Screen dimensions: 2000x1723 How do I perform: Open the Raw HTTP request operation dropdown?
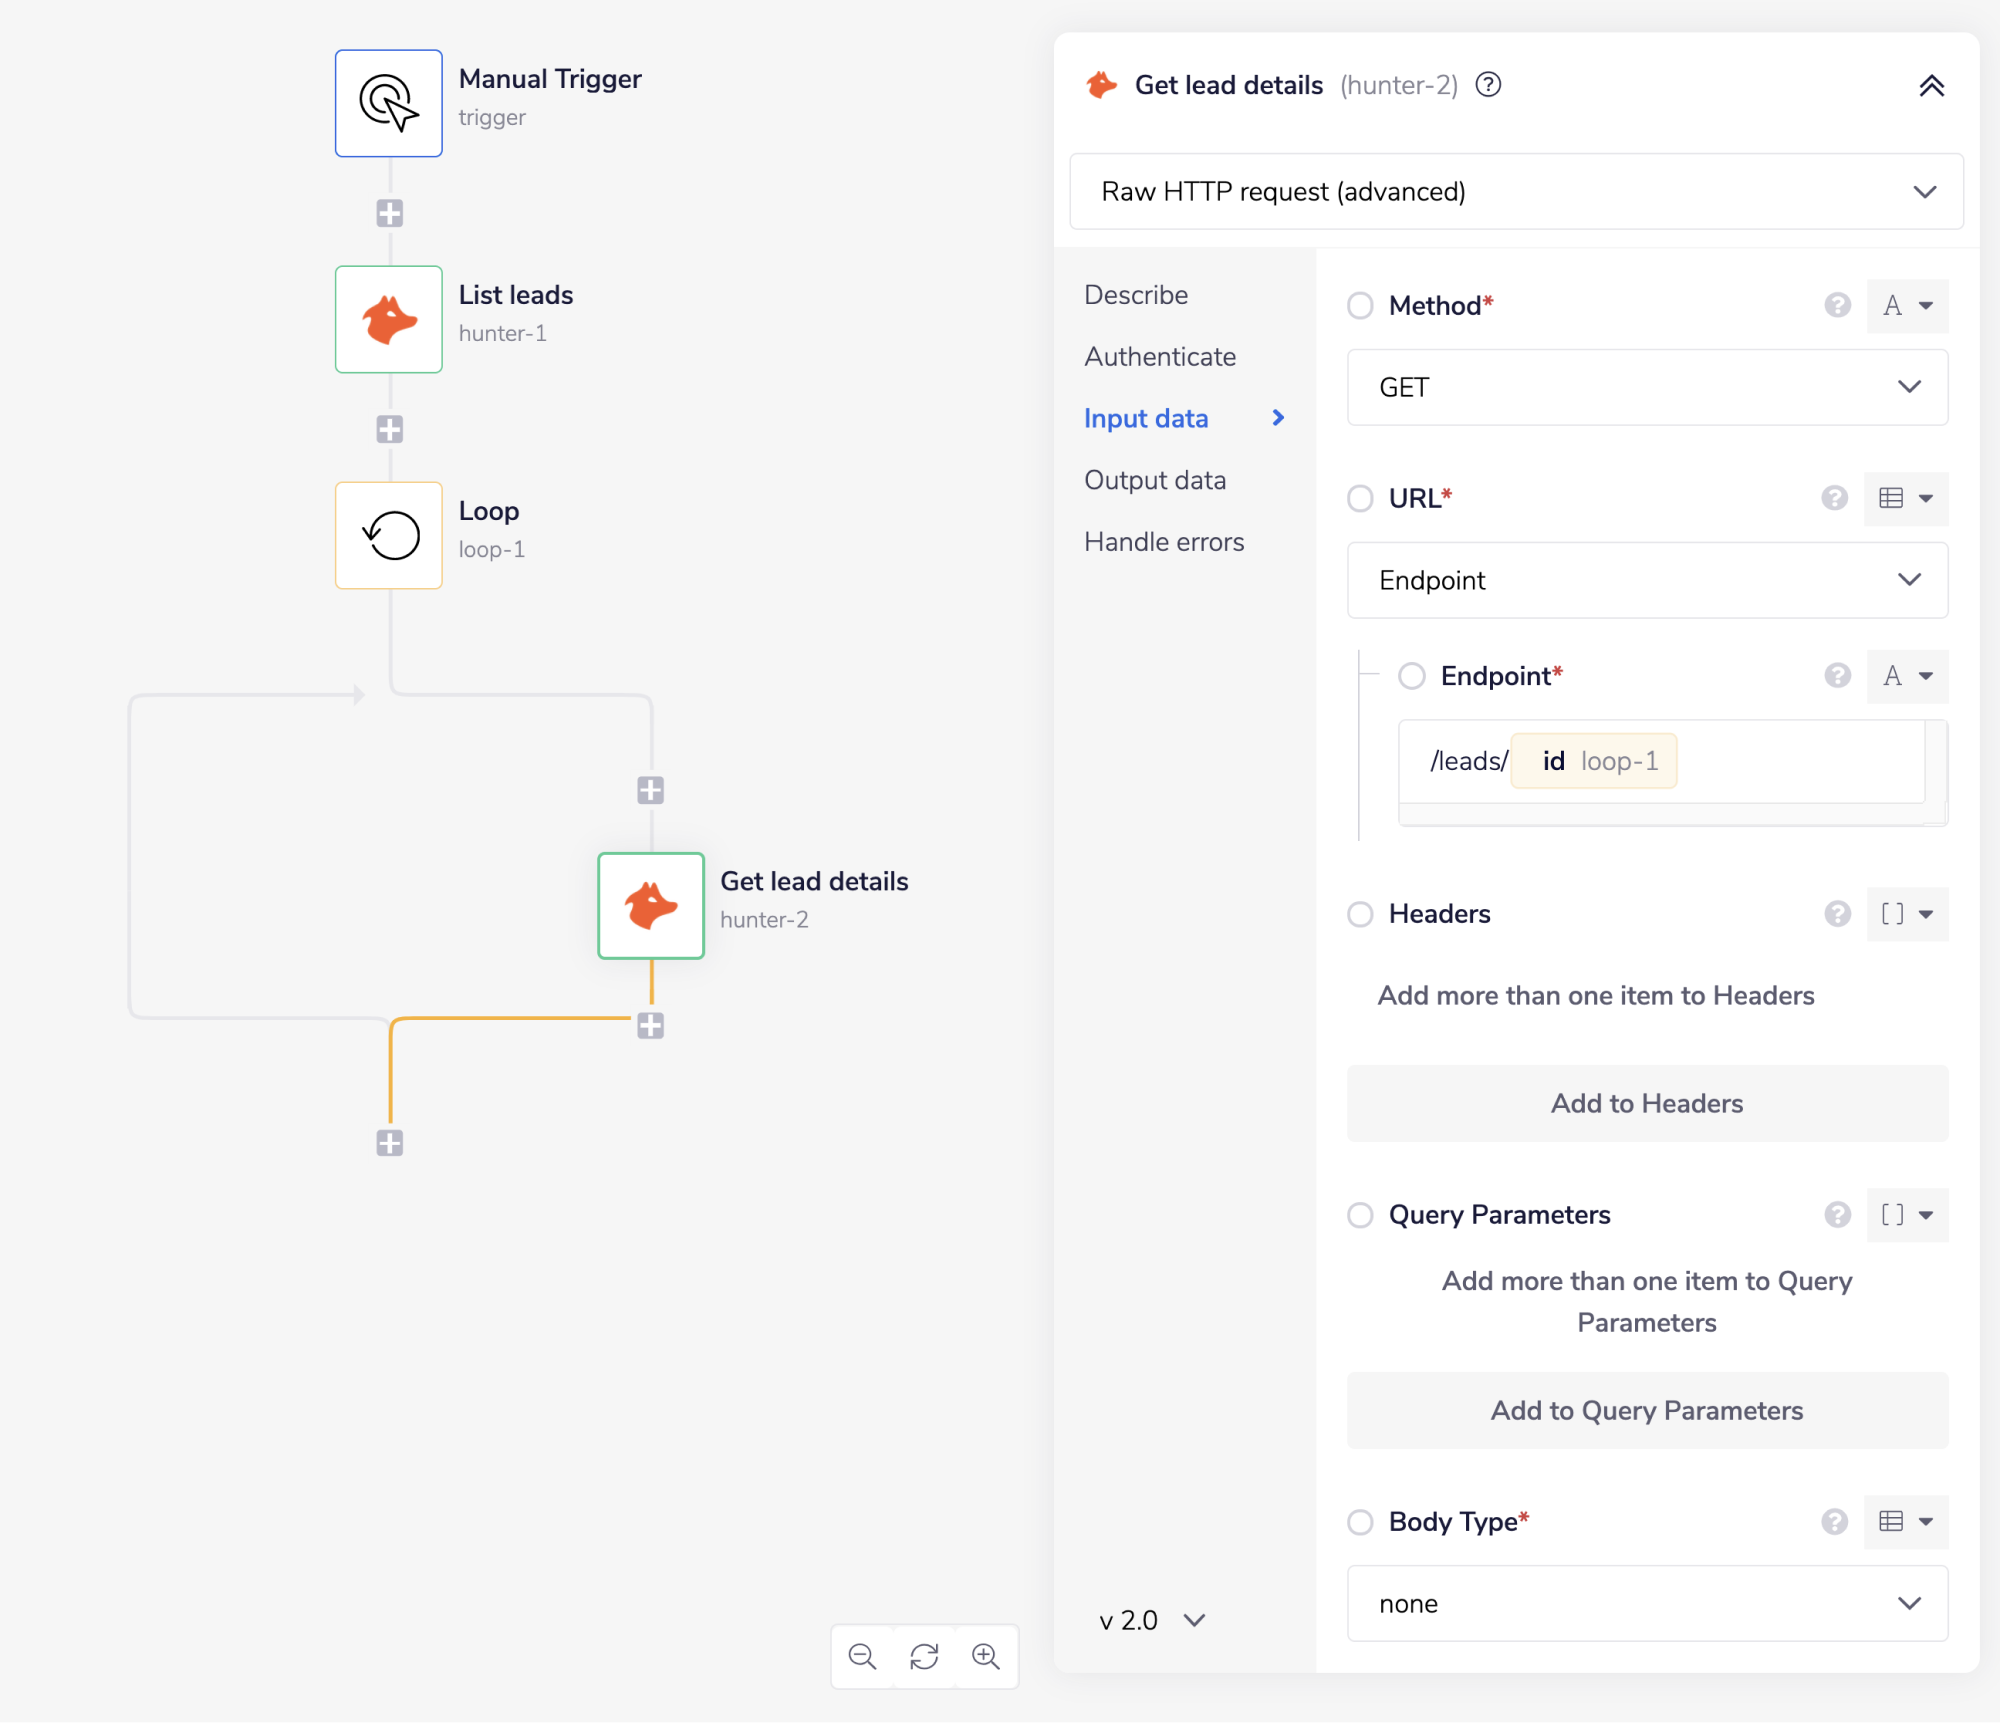coord(1516,191)
